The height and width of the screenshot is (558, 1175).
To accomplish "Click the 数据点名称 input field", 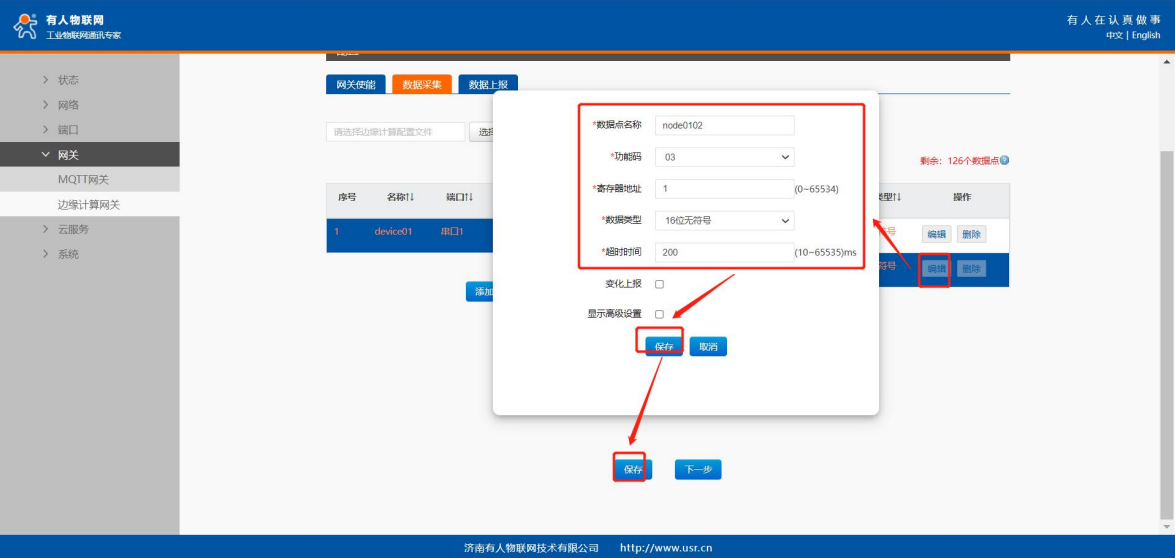I will pyautogui.click(x=724, y=125).
